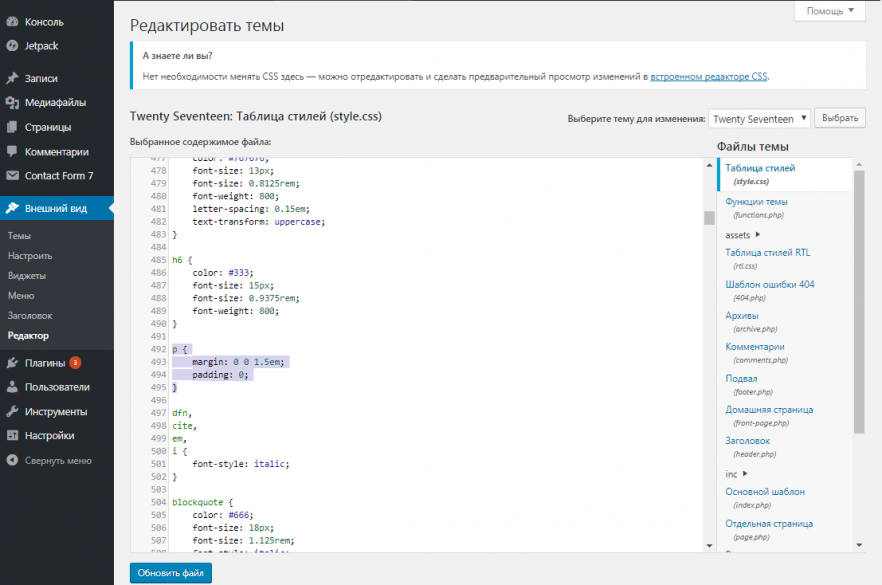Click the Contact Form 7 envelope icon
The width and height of the screenshot is (882, 585).
pyautogui.click(x=12, y=176)
